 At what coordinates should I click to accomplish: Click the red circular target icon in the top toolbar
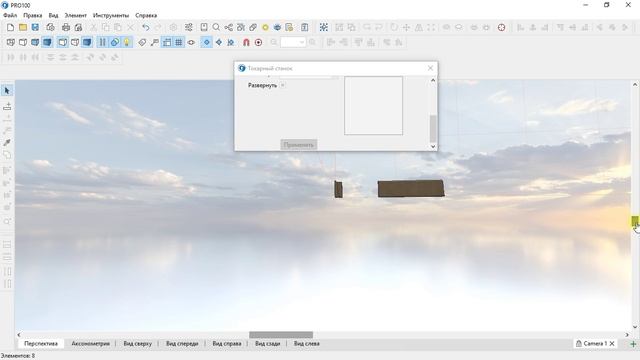tap(502, 27)
